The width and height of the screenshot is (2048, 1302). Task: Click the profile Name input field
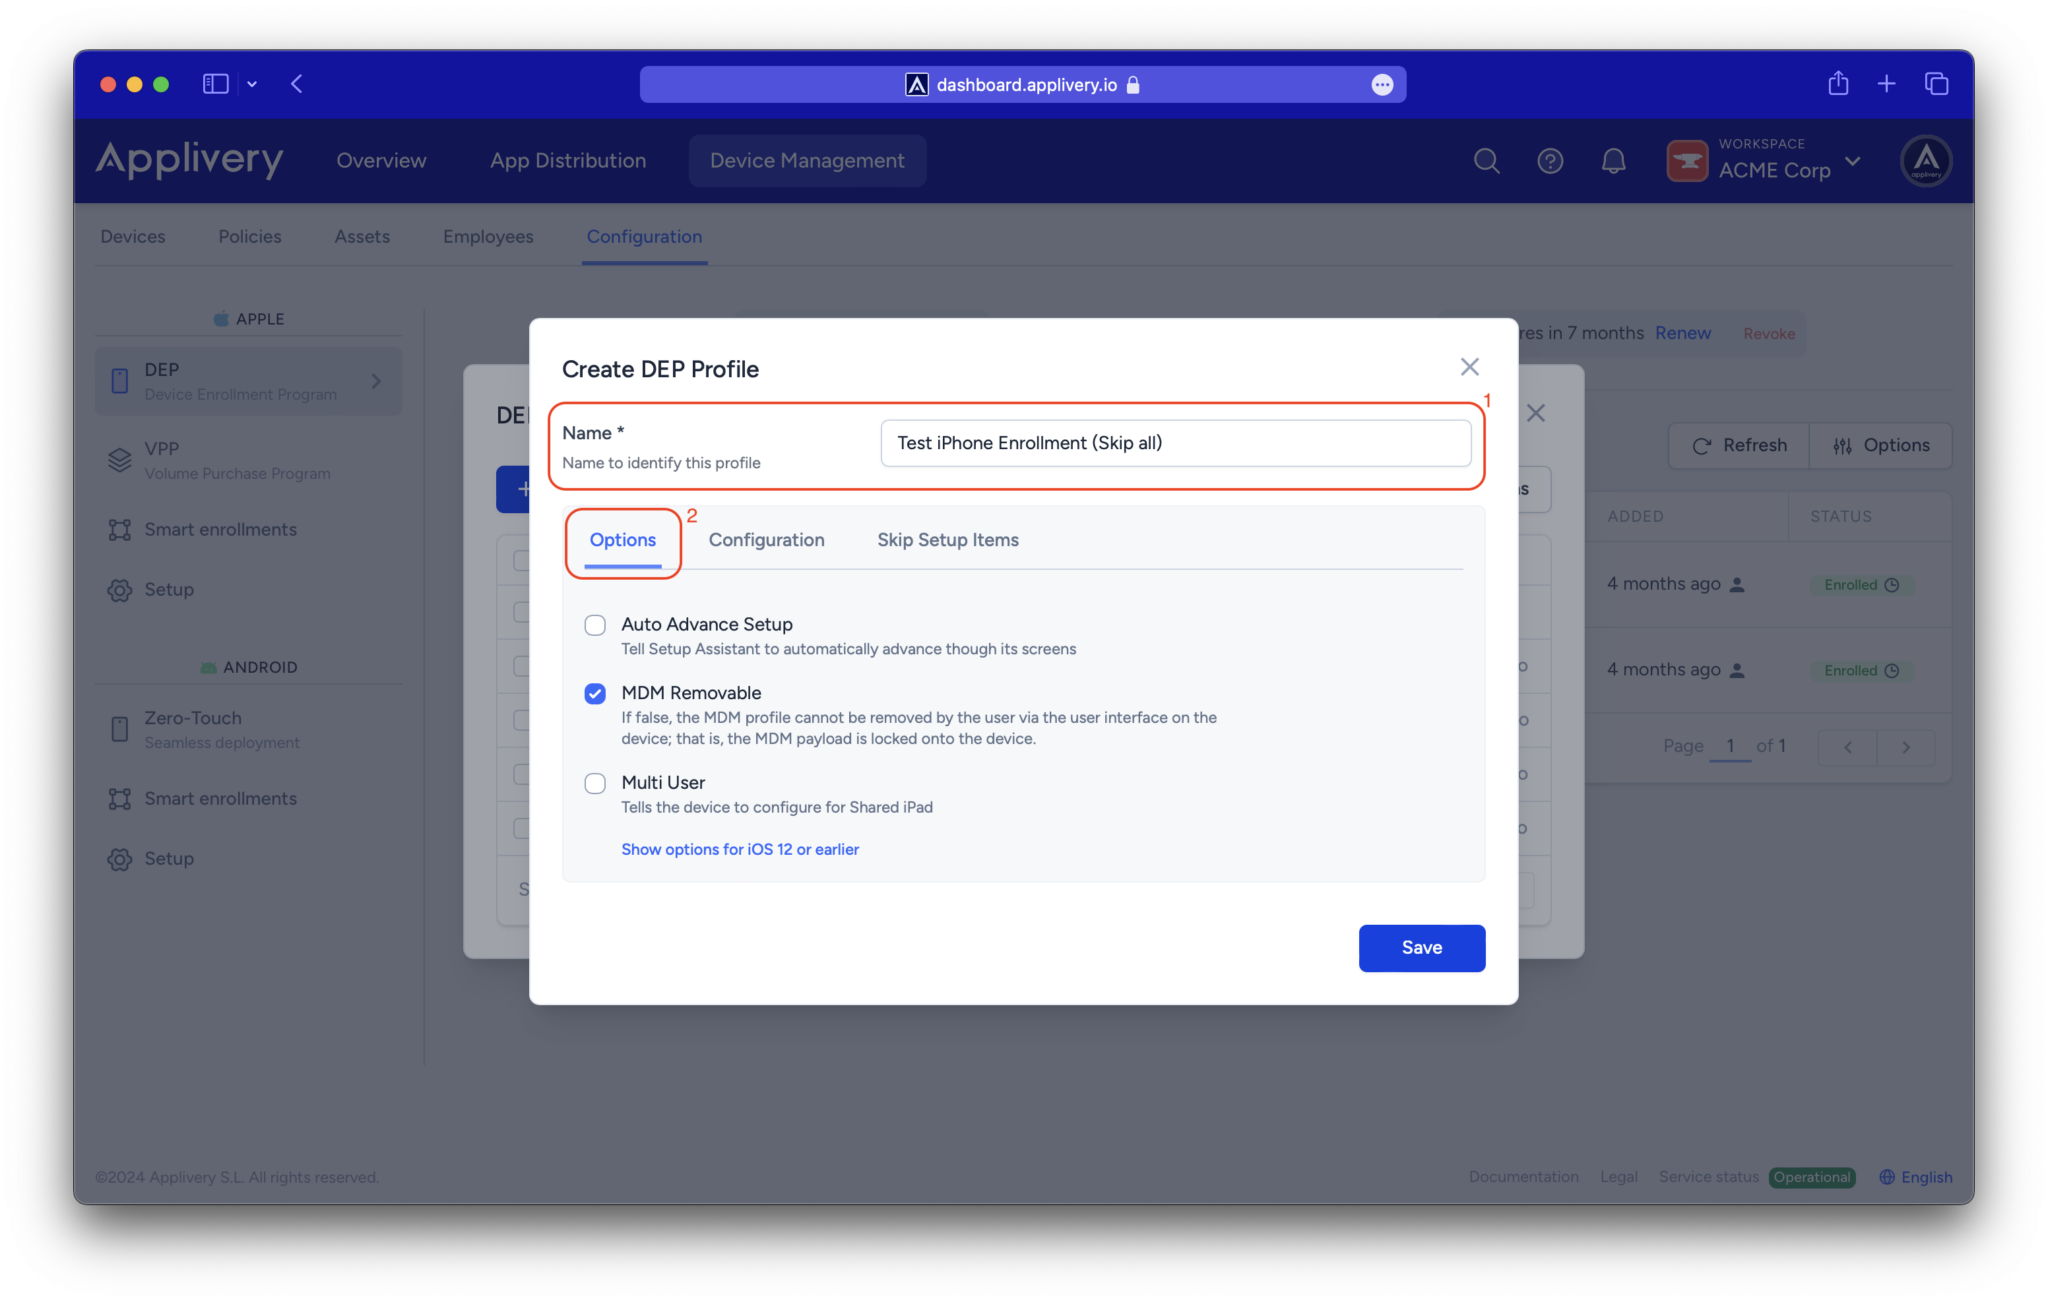tap(1175, 443)
